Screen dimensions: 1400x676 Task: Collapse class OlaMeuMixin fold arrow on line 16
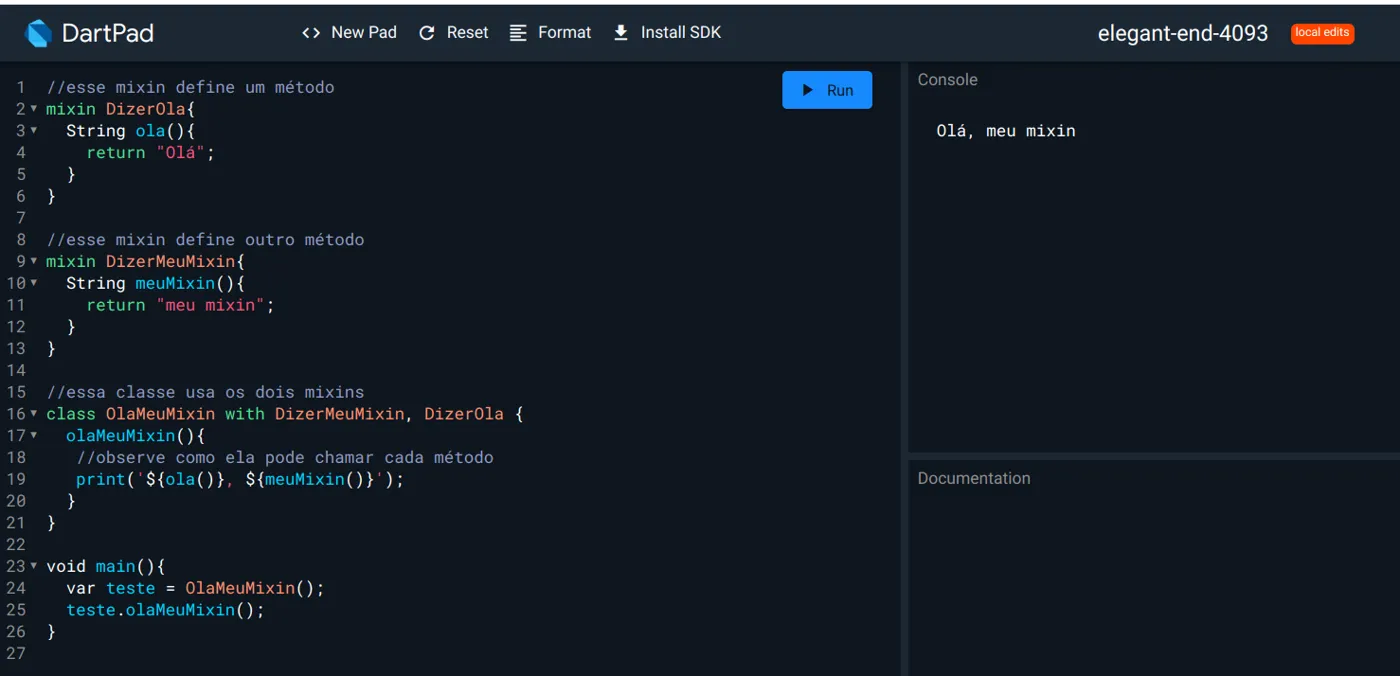(x=34, y=414)
